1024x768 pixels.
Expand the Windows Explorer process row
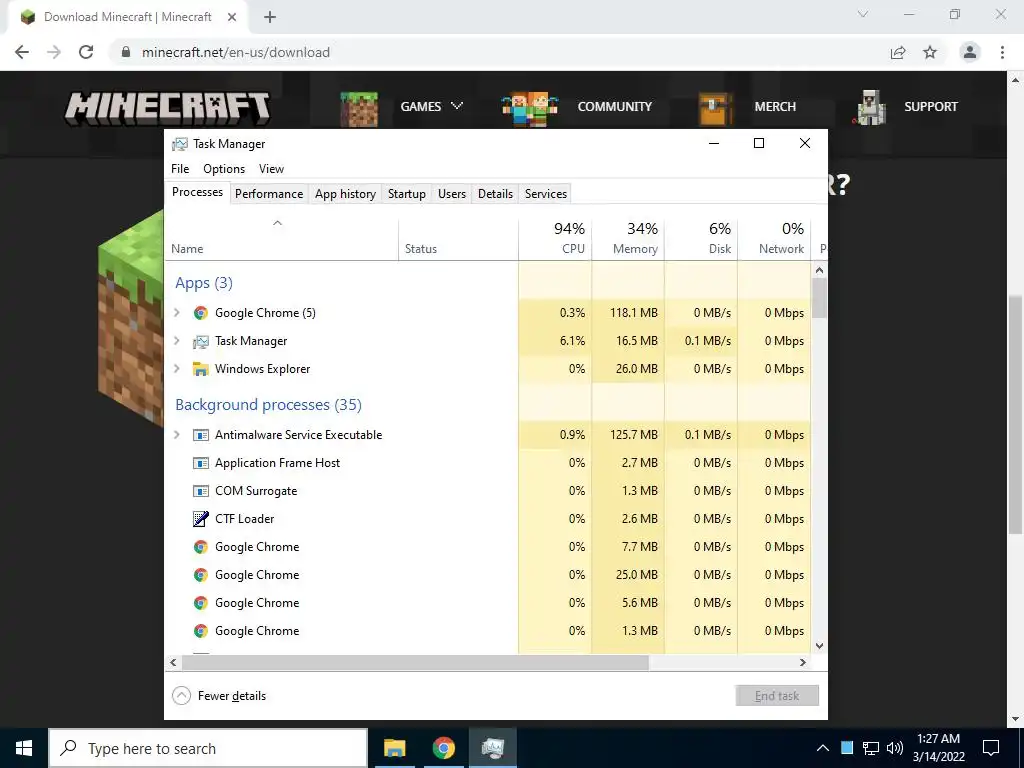pos(176,369)
